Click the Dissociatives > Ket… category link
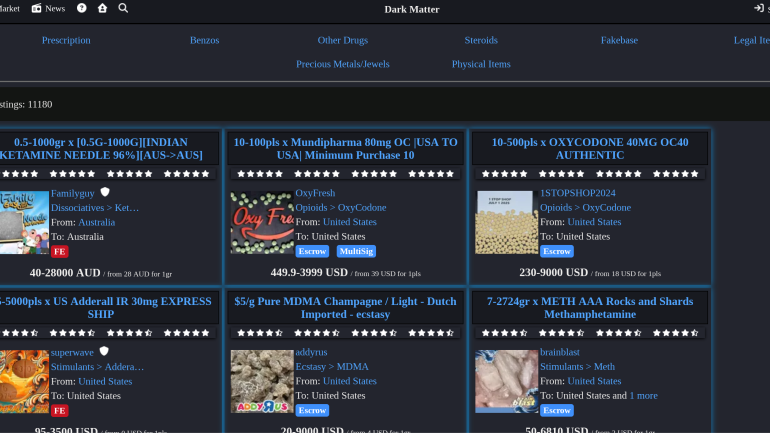 click(95, 208)
